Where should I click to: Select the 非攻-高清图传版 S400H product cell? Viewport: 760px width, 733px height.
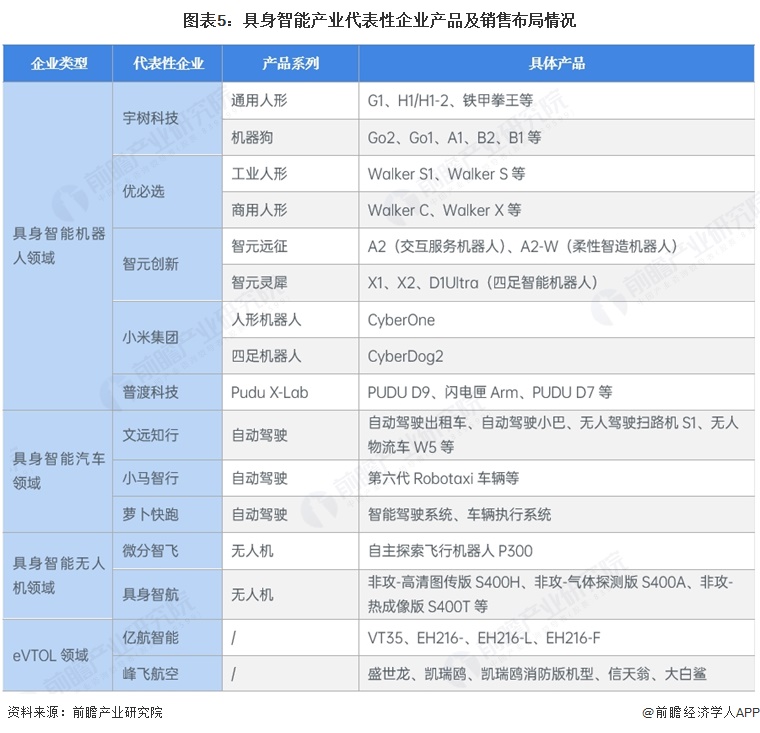click(x=556, y=594)
